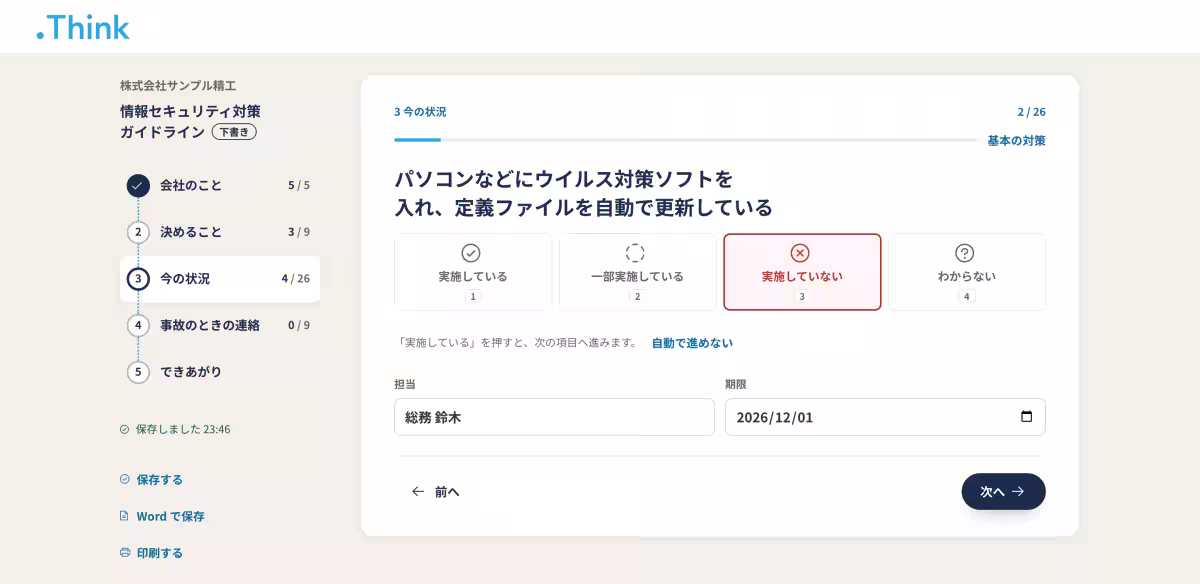Screen dimensions: 1200x584
Task: Select the '実施している' answer option
Action: (473, 272)
